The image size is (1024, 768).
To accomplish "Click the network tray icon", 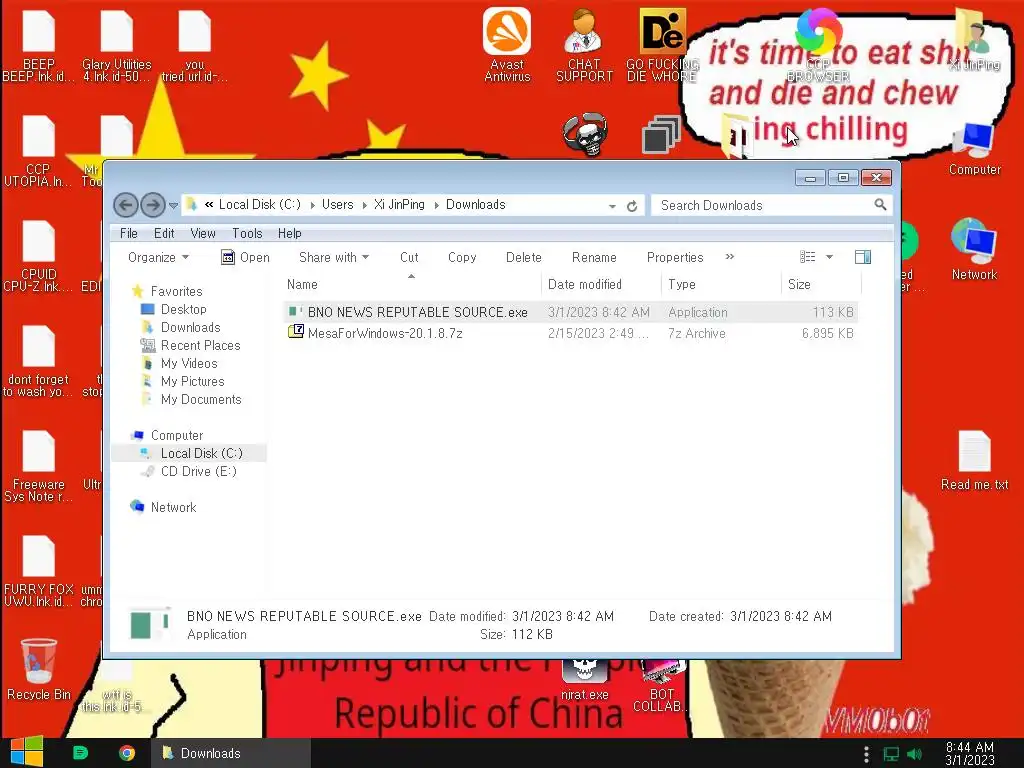I will [891, 754].
